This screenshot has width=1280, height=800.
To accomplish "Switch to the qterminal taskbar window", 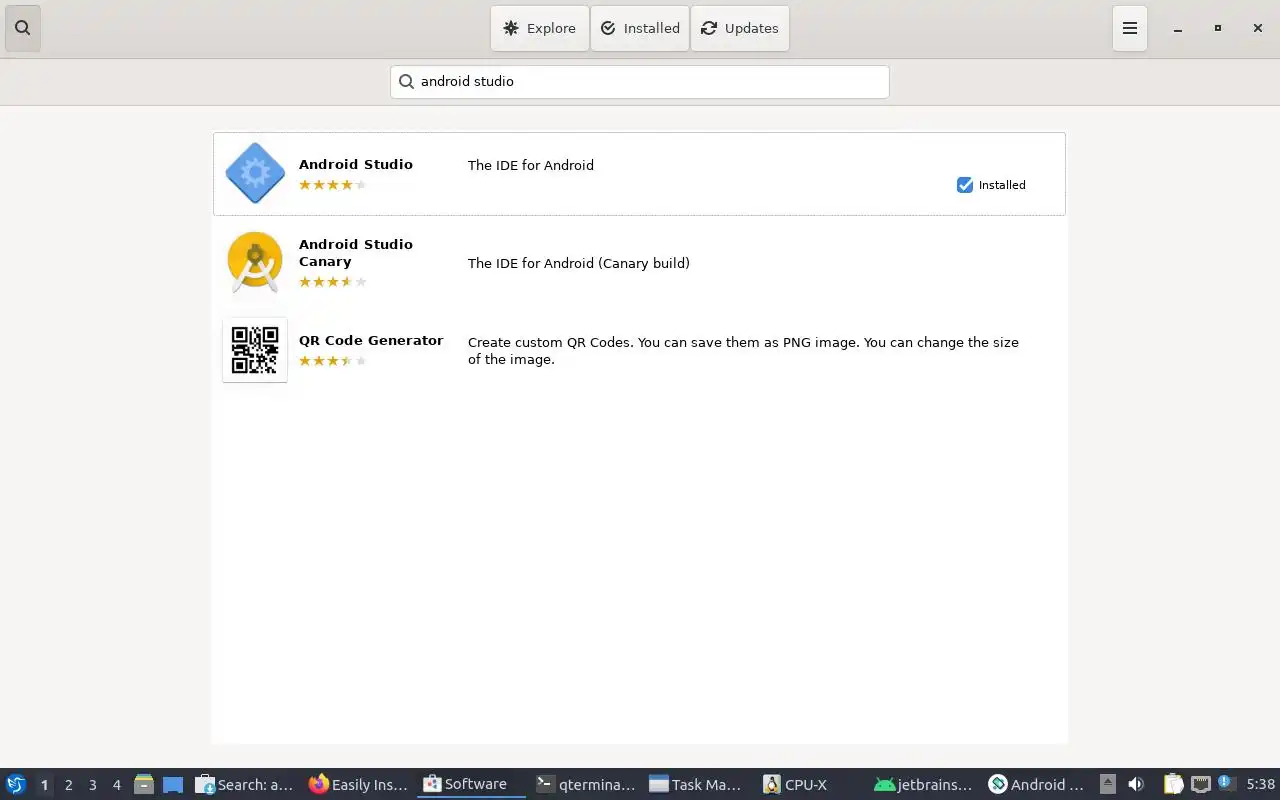I will coord(585,785).
